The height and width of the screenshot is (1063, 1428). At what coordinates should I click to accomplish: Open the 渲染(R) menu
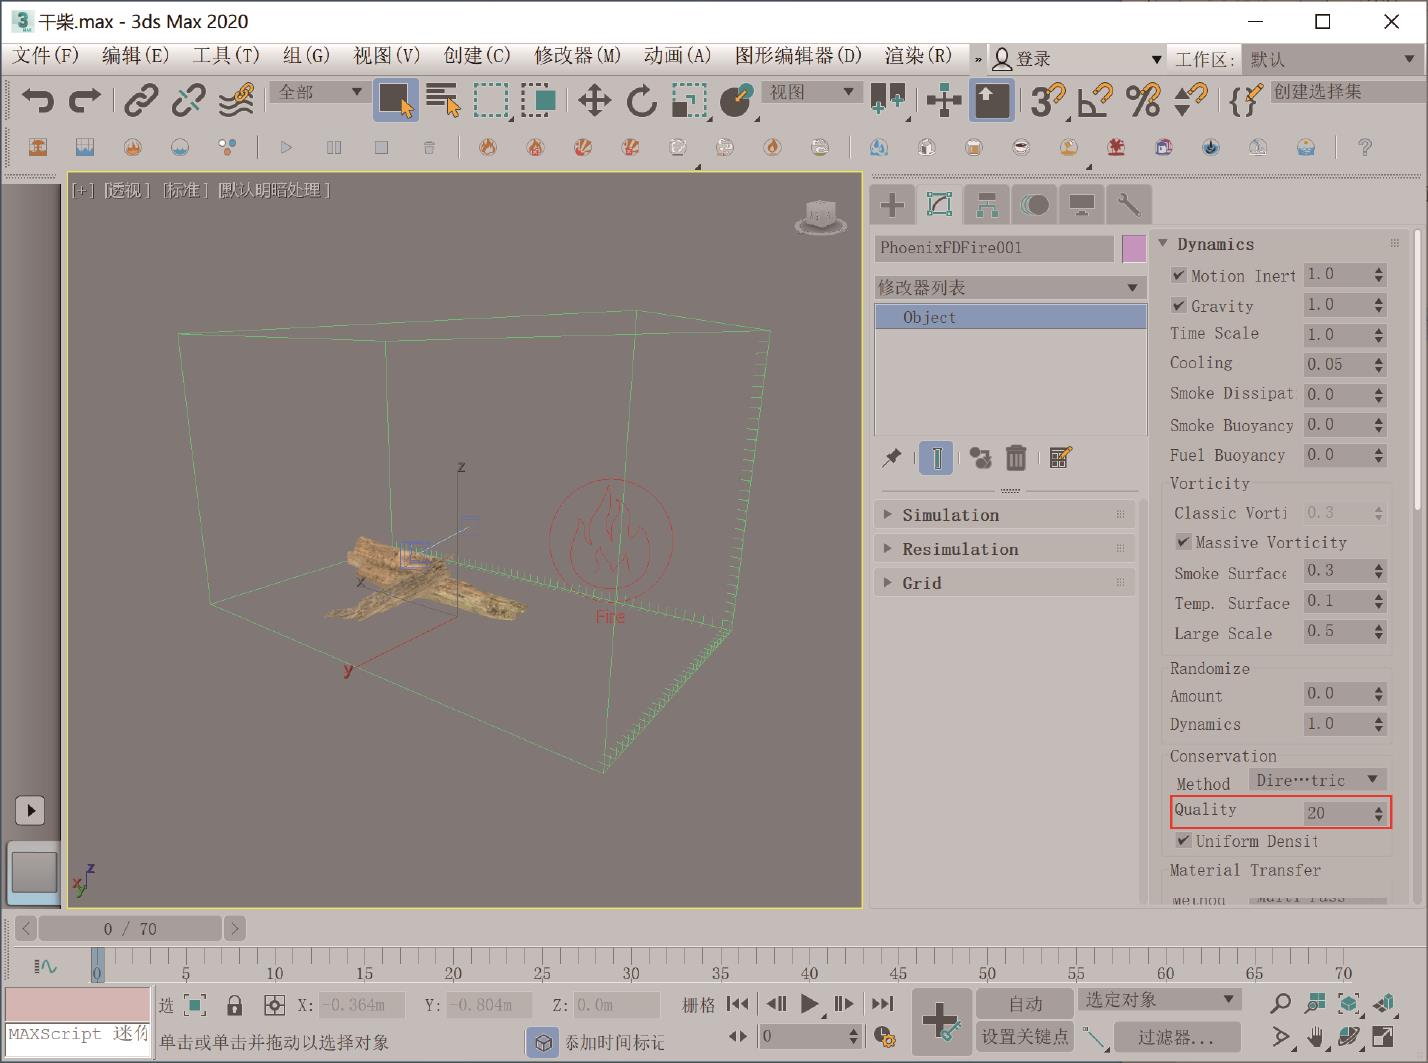coord(917,56)
